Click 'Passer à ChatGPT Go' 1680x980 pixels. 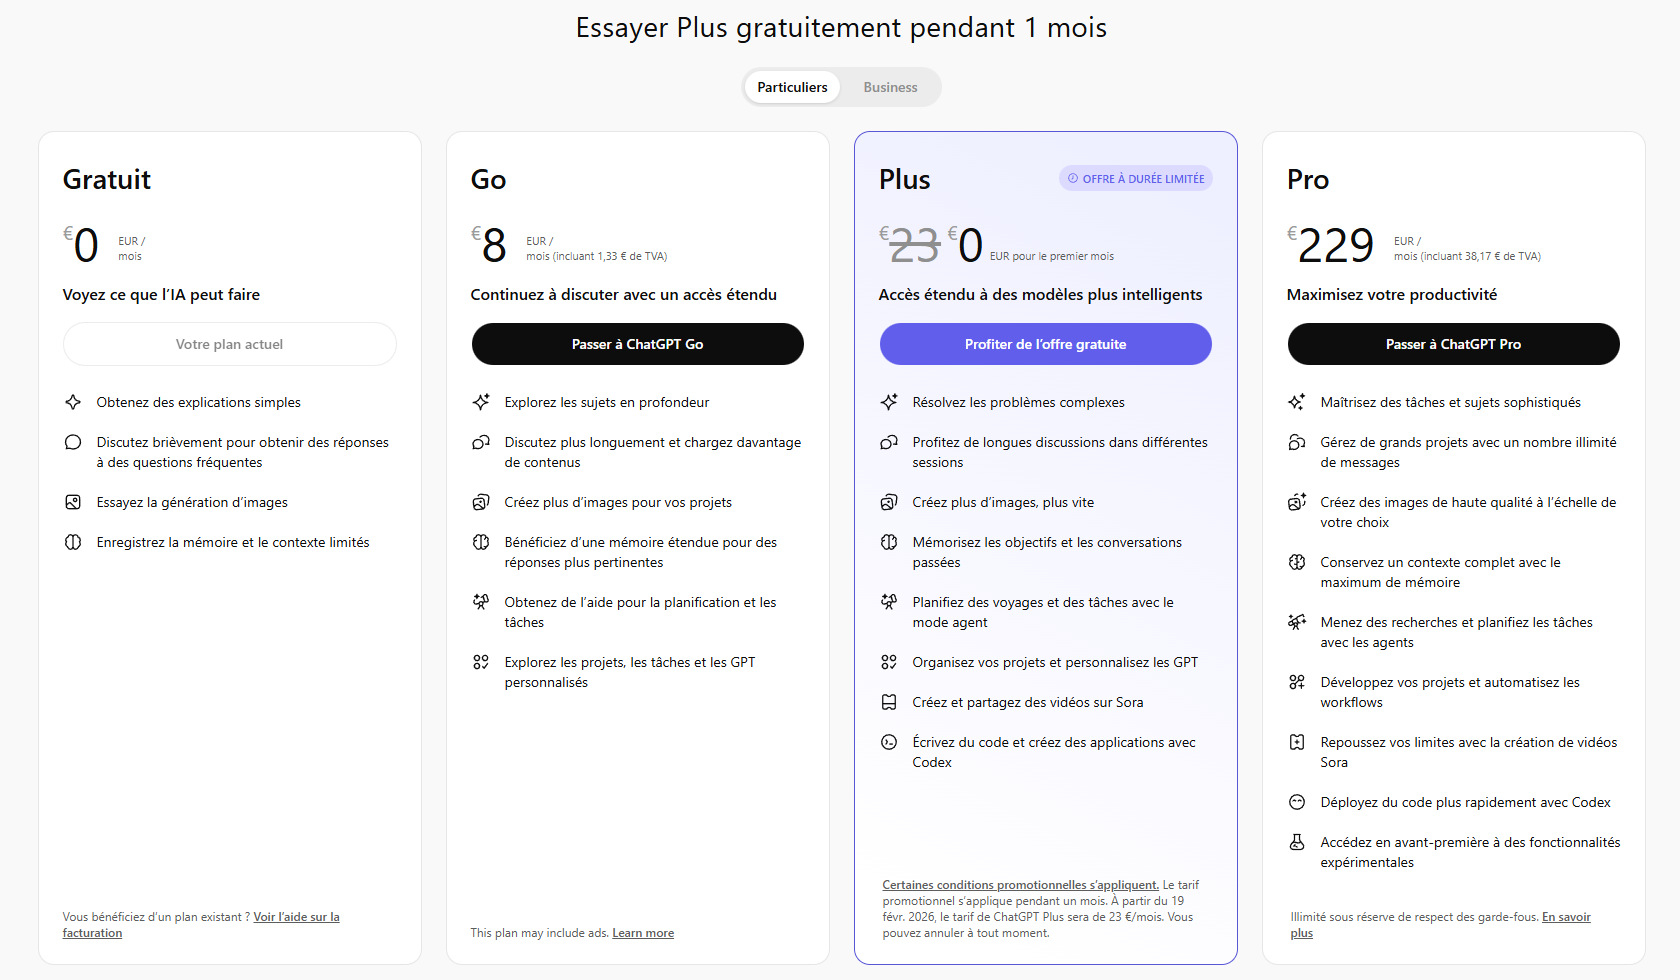click(637, 344)
